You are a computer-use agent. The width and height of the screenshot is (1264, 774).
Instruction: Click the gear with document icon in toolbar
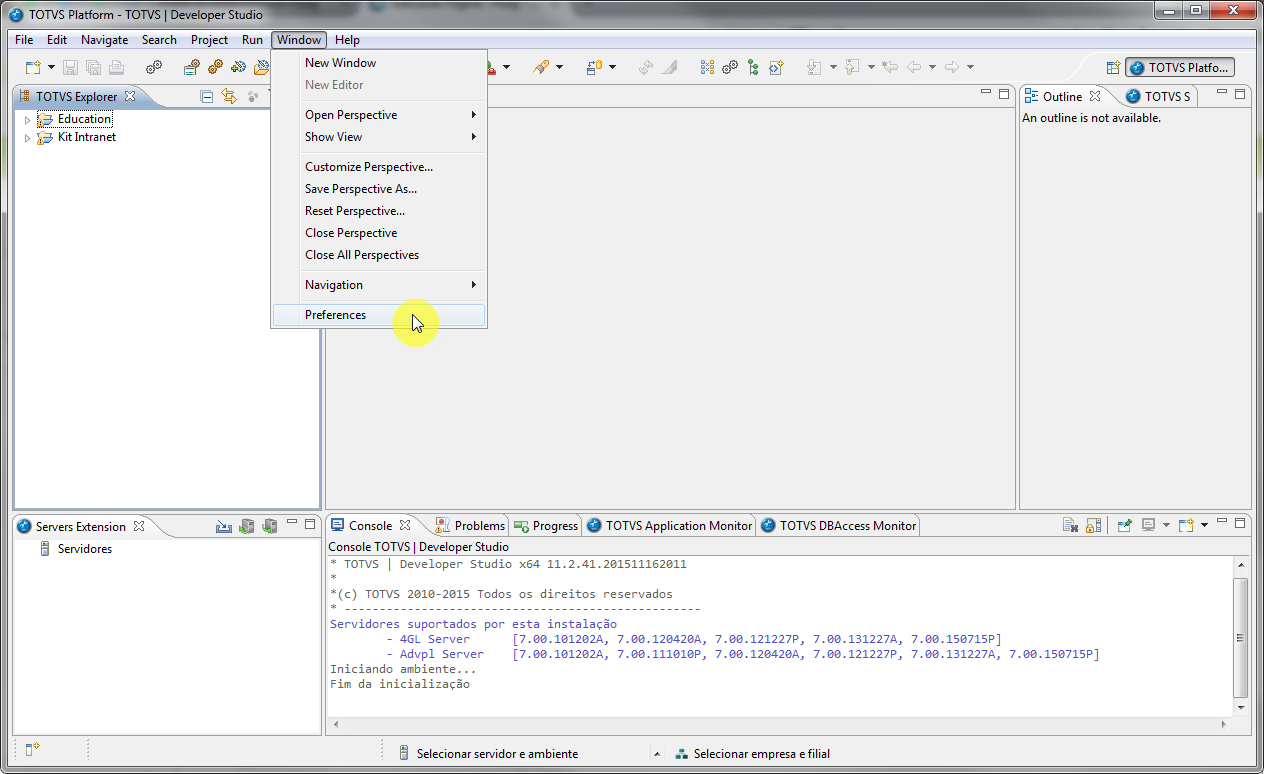point(191,67)
